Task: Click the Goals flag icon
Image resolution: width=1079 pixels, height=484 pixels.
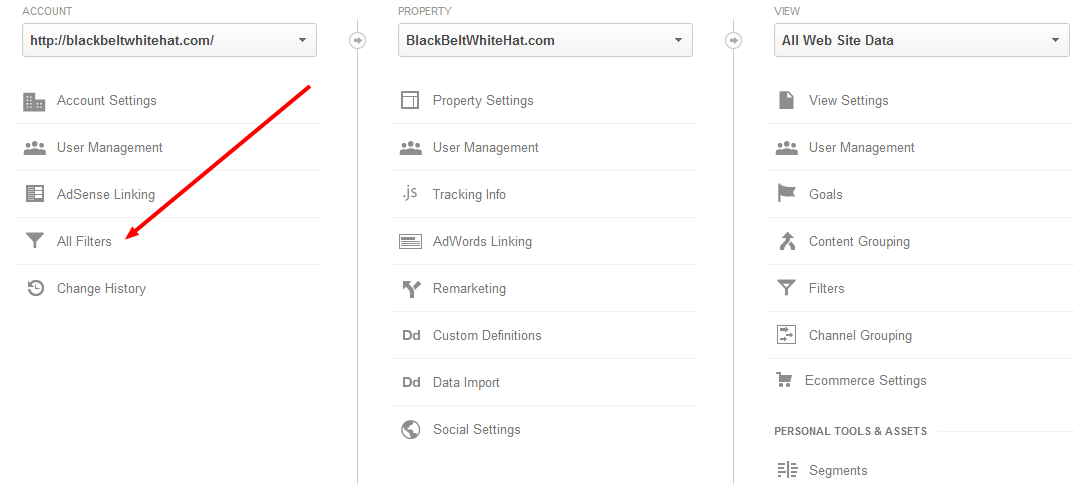Action: (x=786, y=194)
